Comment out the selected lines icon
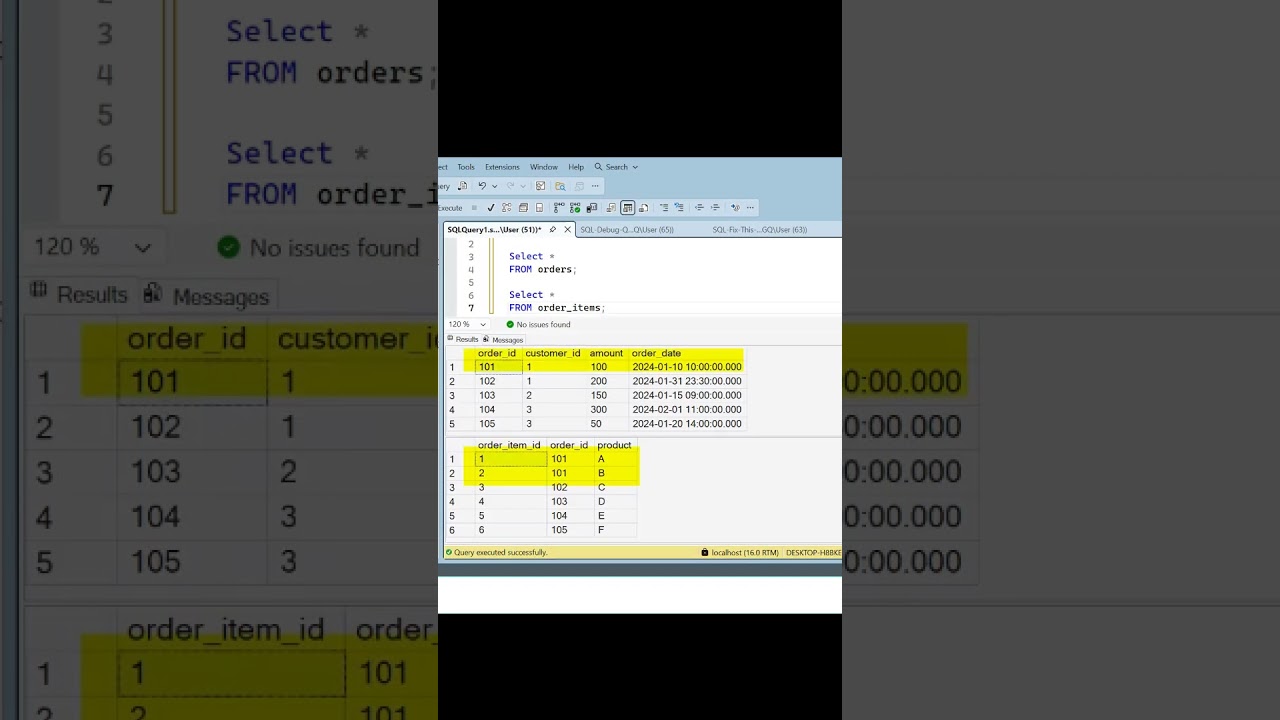This screenshot has height=720, width=1280. (x=664, y=208)
